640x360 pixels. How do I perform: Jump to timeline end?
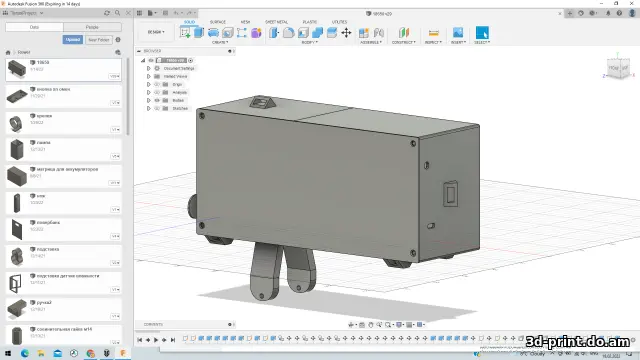173,340
